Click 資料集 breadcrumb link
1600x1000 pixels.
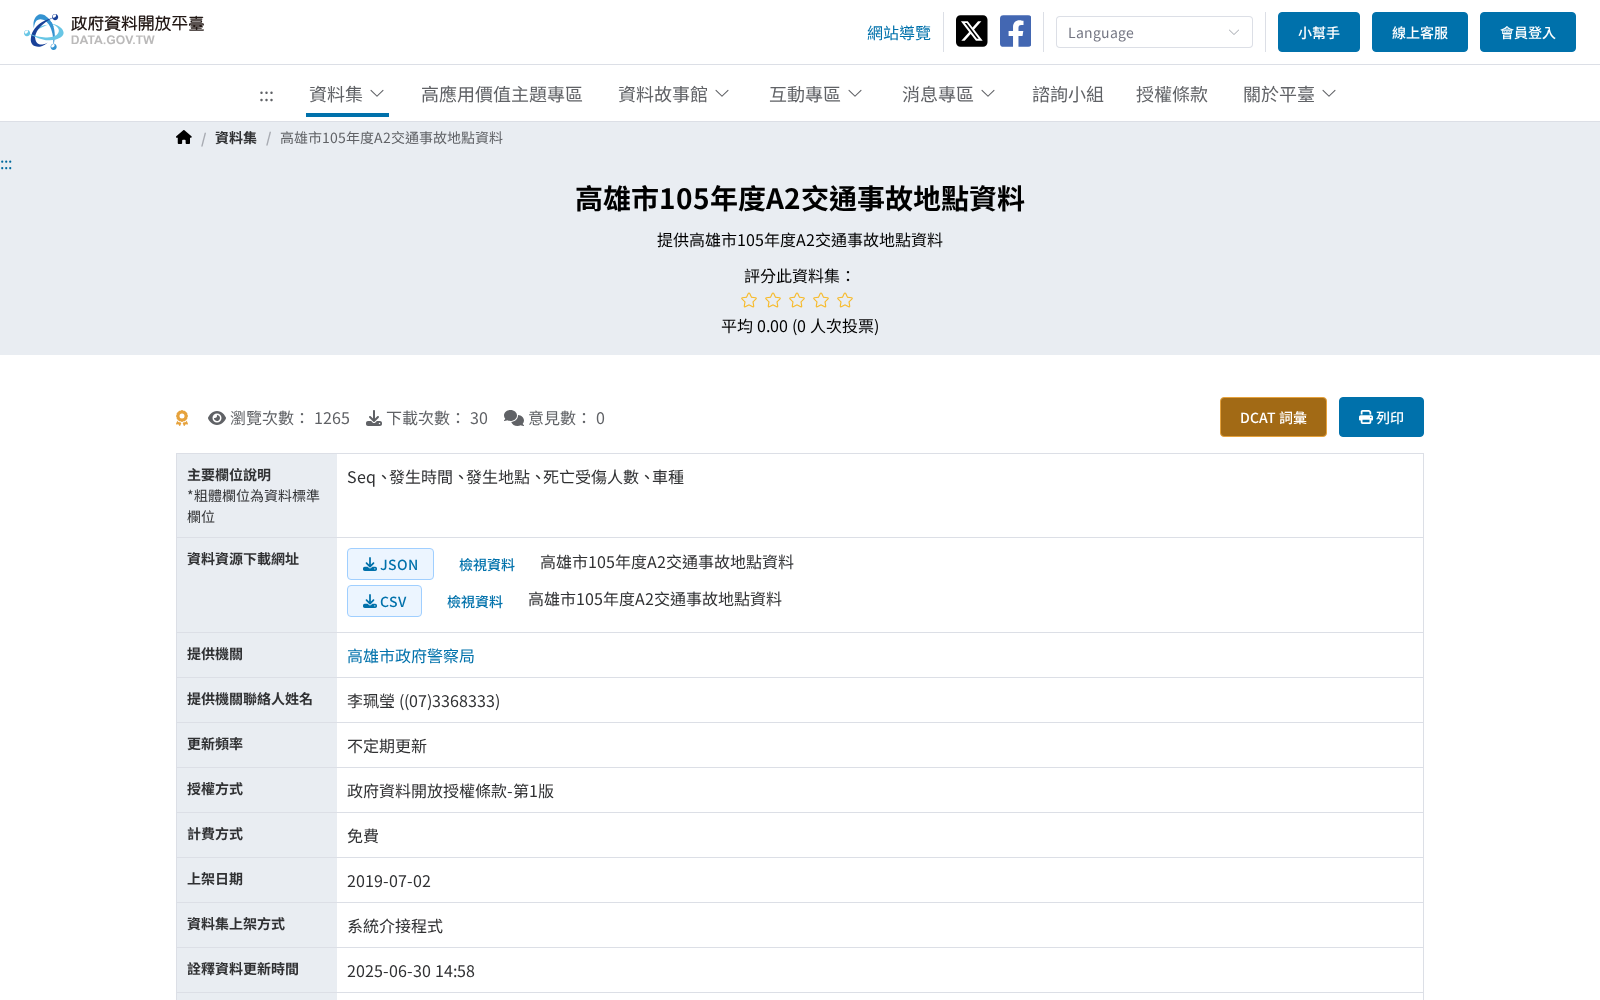(236, 138)
